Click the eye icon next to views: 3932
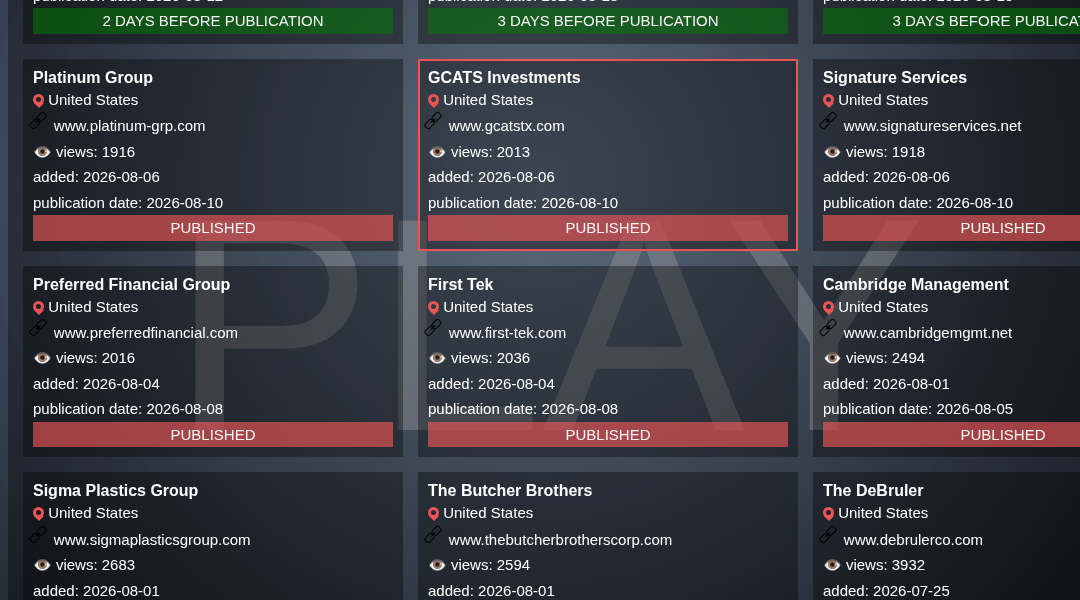This screenshot has width=1080, height=600. click(832, 565)
